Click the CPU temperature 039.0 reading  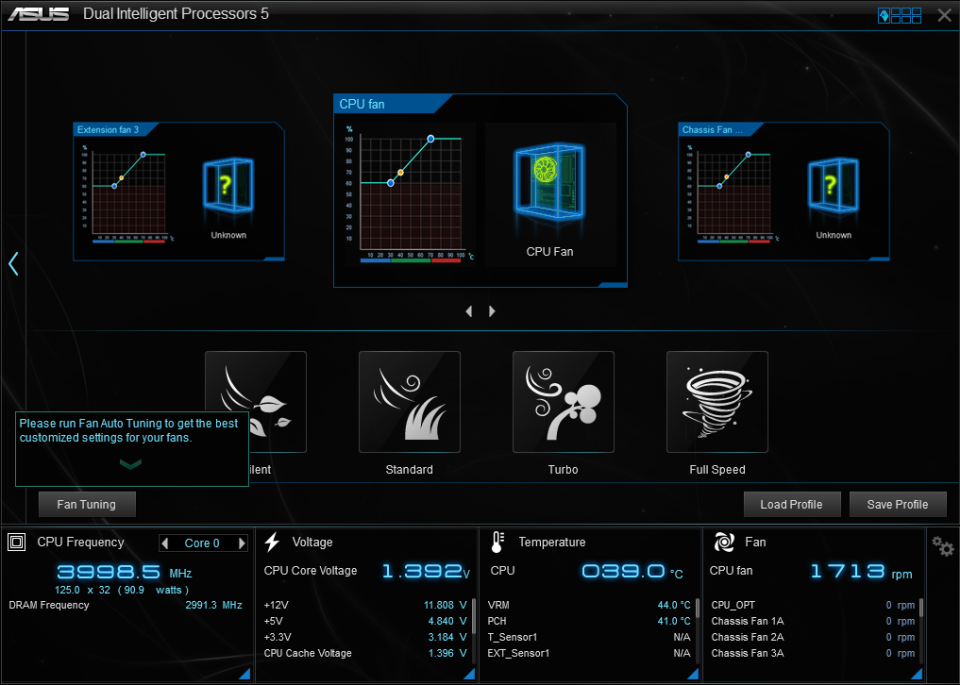click(632, 571)
